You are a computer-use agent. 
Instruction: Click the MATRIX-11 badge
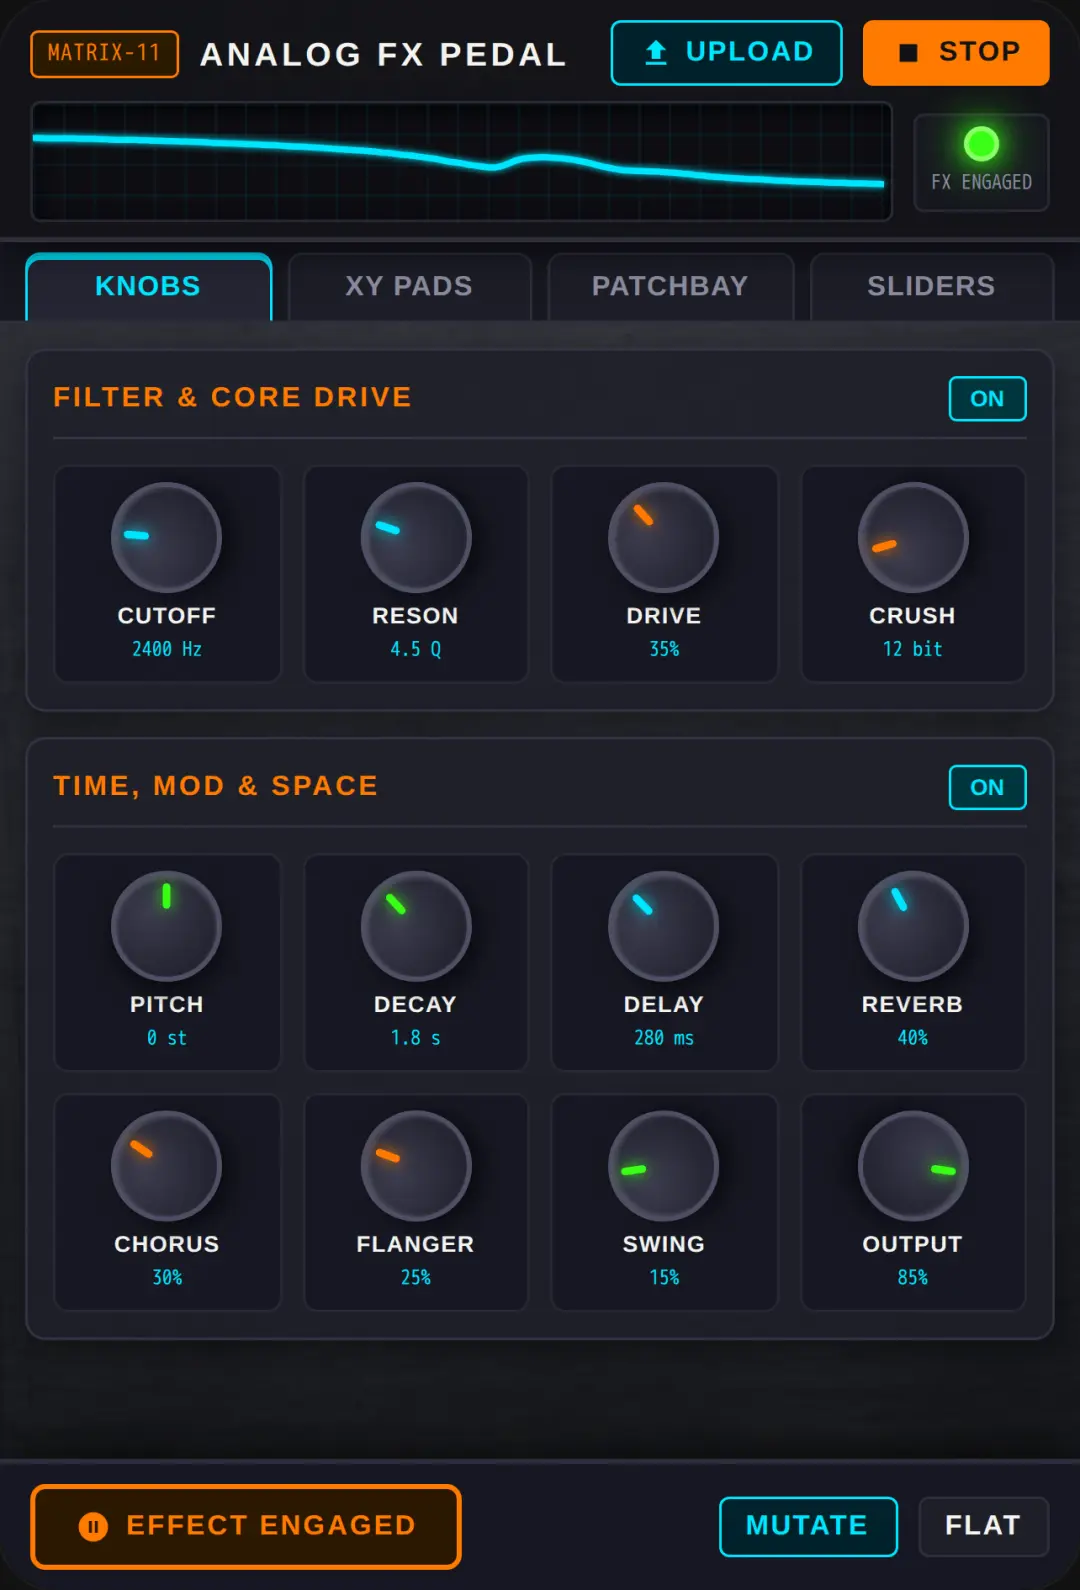pyautogui.click(x=105, y=54)
